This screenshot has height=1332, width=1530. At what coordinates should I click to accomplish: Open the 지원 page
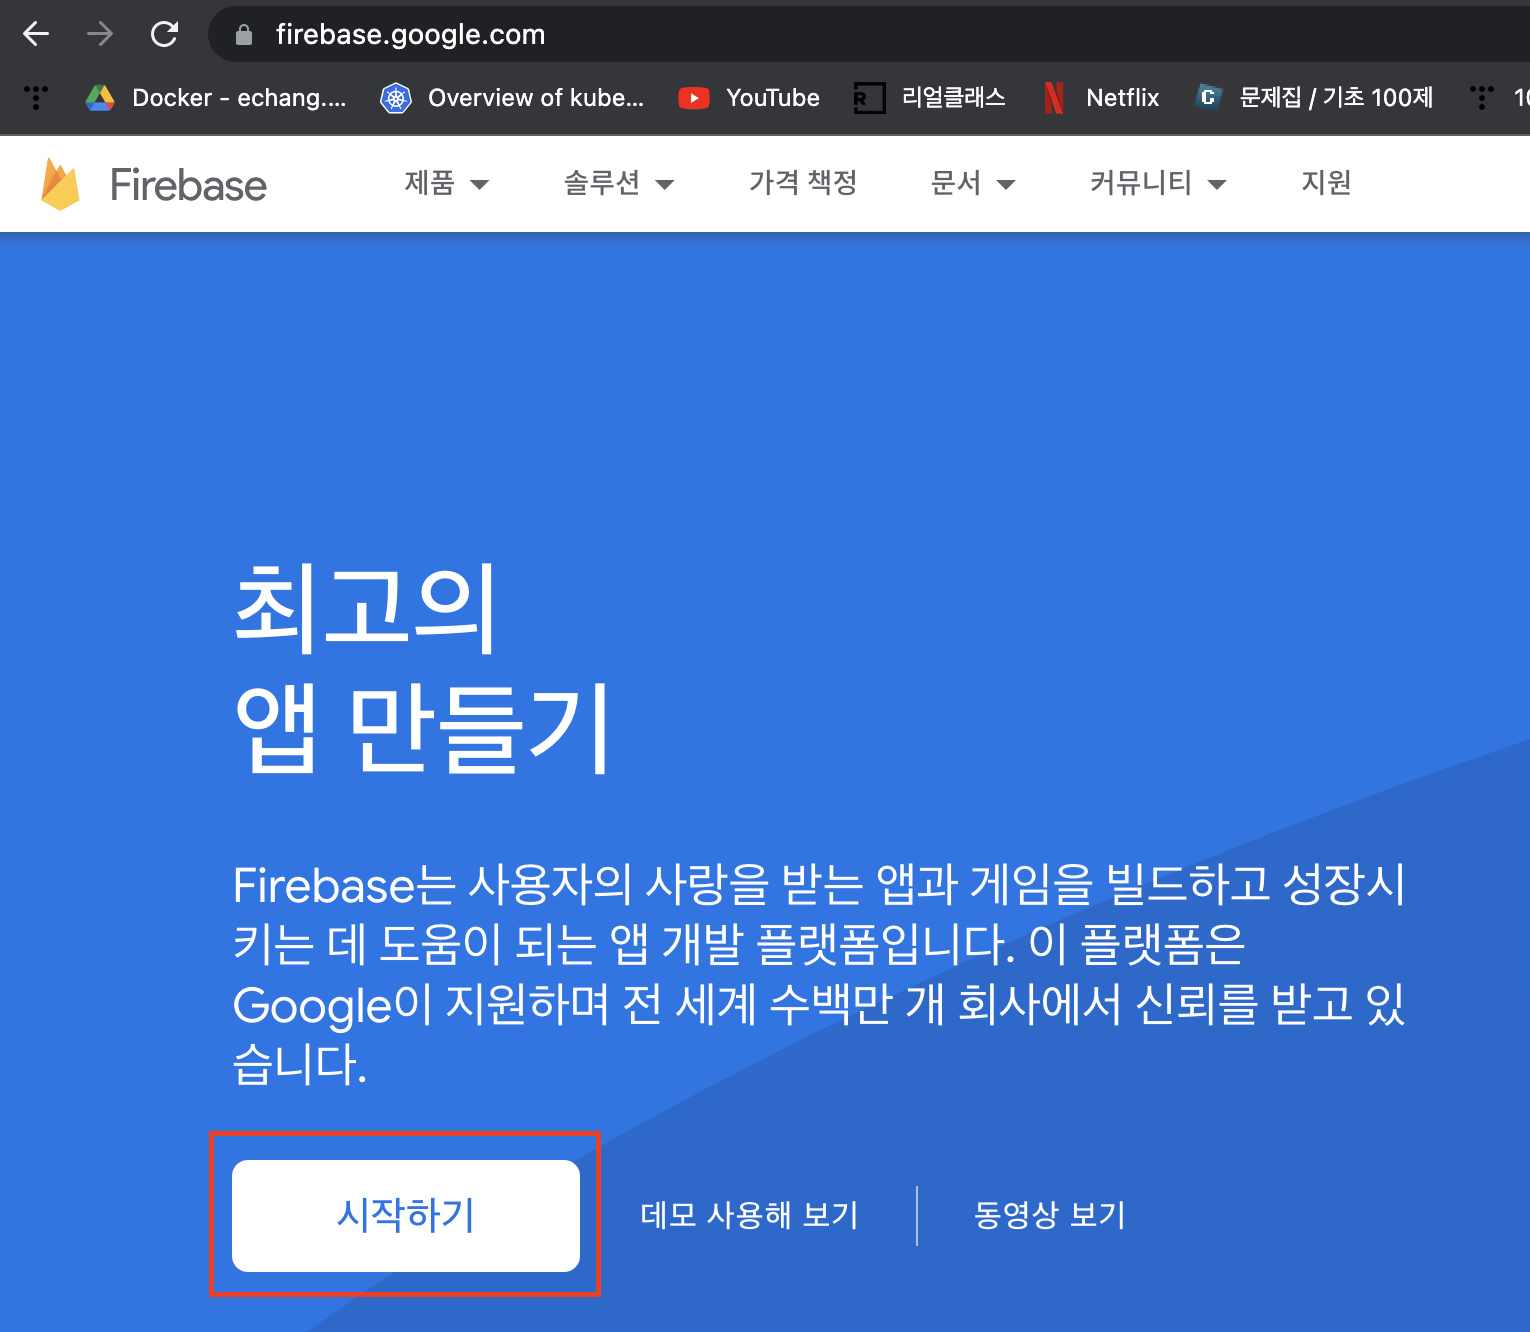tap(1326, 182)
